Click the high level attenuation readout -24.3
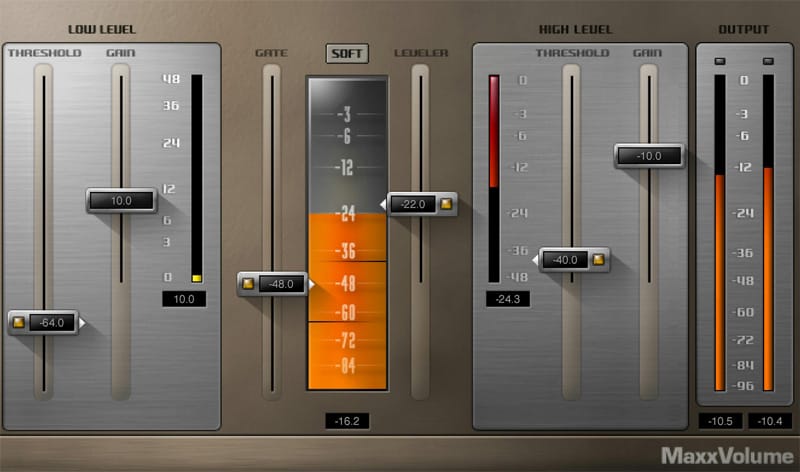 click(x=508, y=299)
